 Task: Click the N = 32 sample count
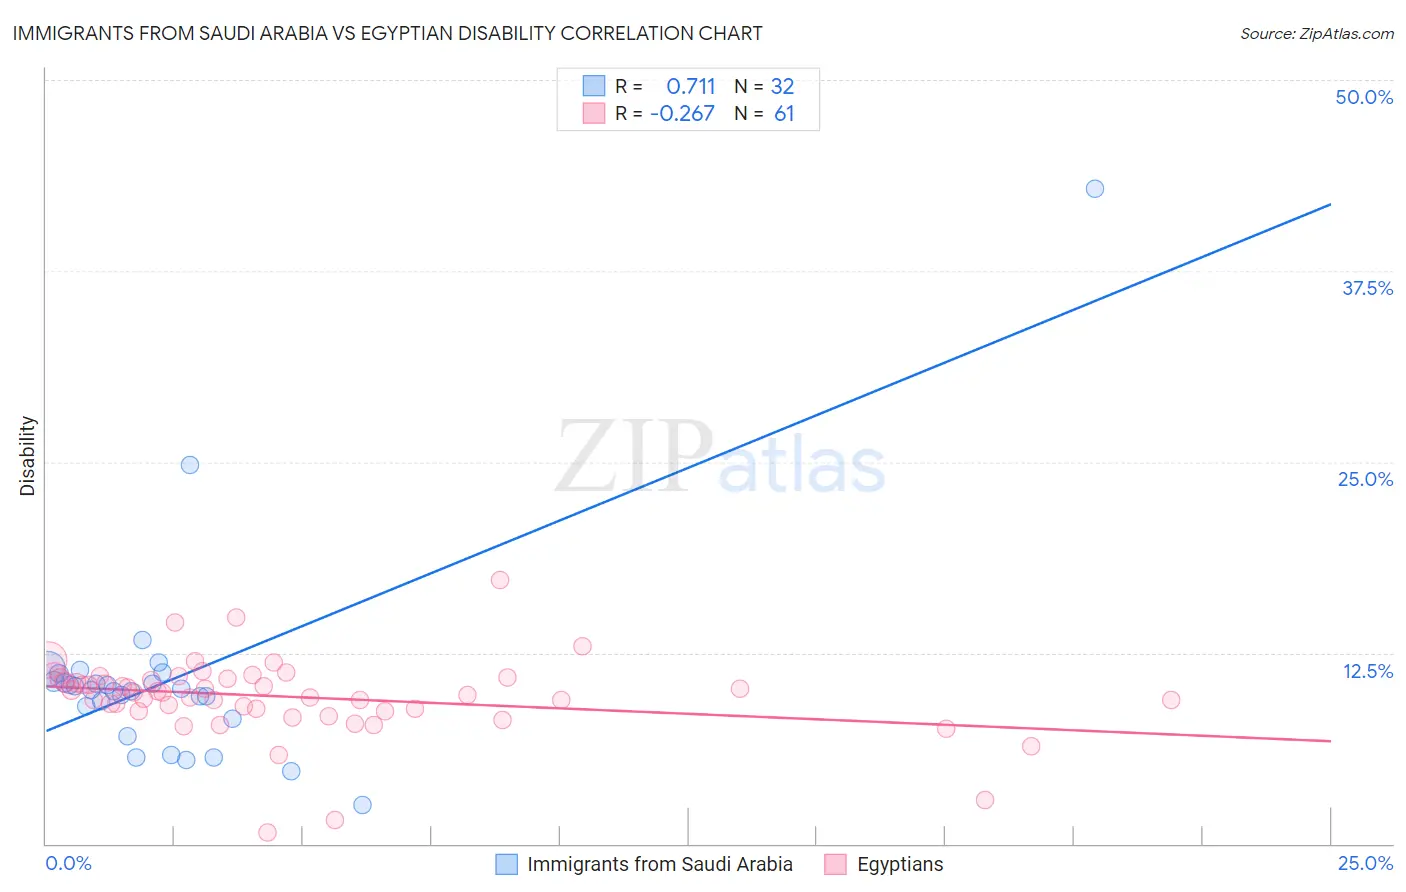pyautogui.click(x=764, y=86)
